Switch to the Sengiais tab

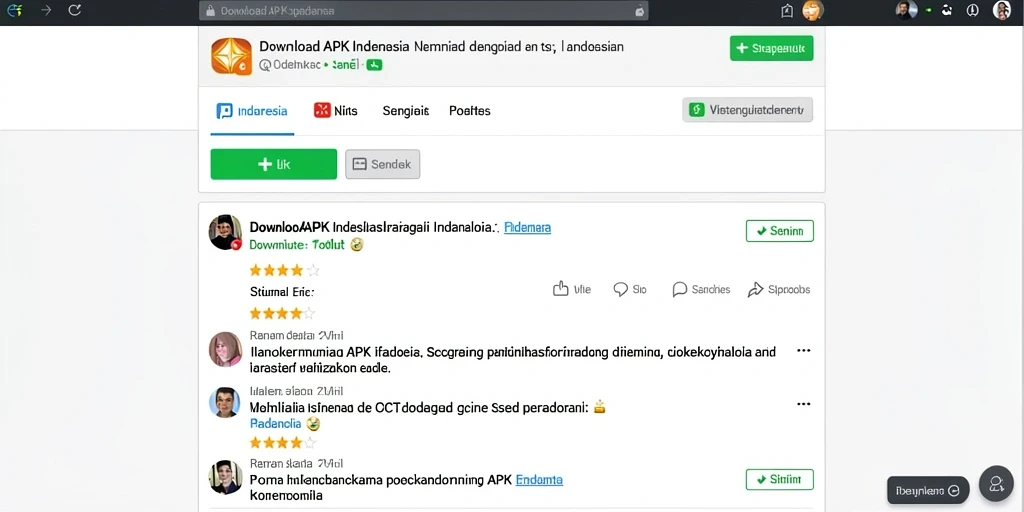coord(406,110)
